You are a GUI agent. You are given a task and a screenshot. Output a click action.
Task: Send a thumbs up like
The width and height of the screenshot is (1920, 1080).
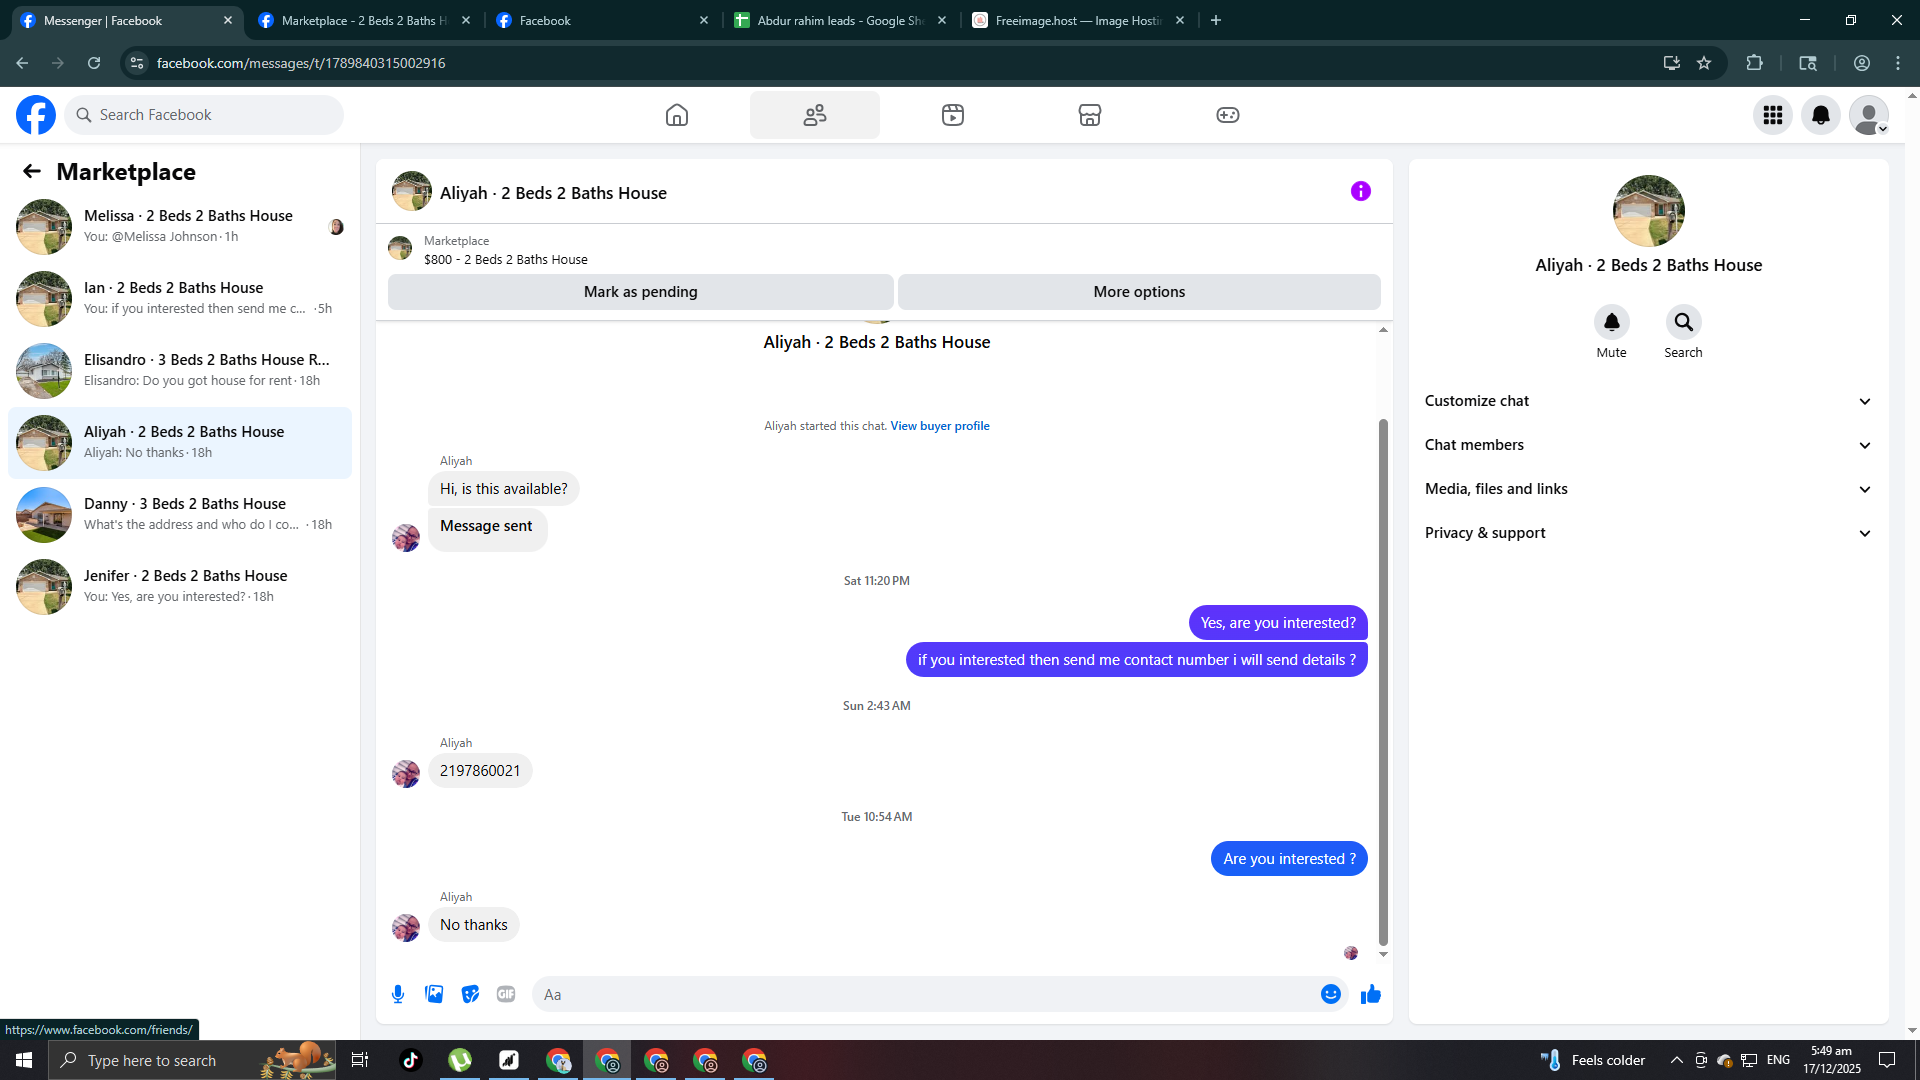coord(1370,994)
